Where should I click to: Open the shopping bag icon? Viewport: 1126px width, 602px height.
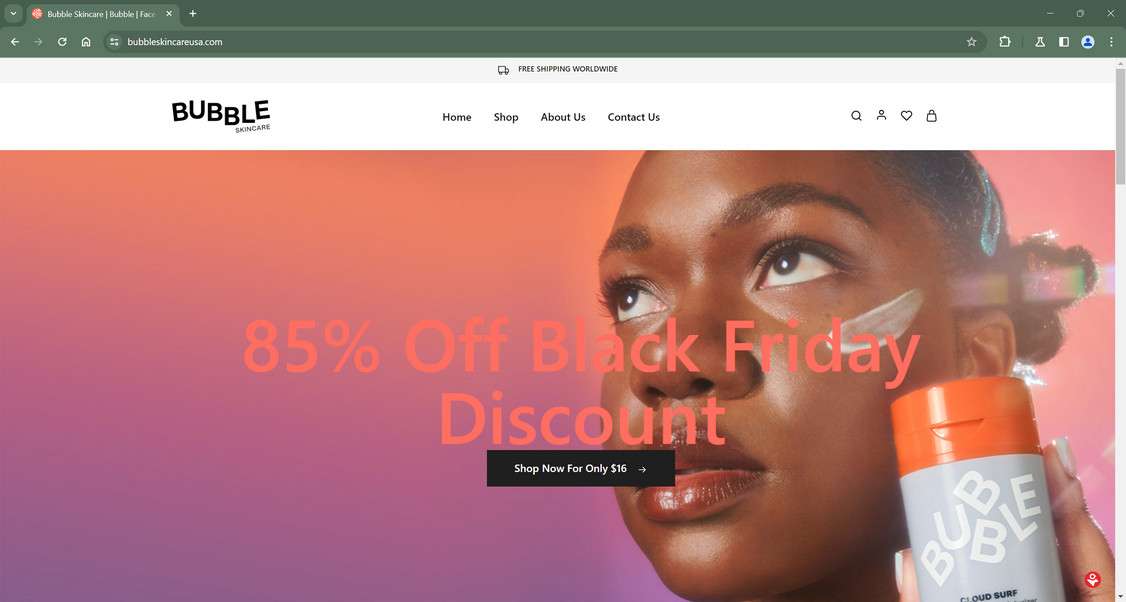pyautogui.click(x=931, y=116)
